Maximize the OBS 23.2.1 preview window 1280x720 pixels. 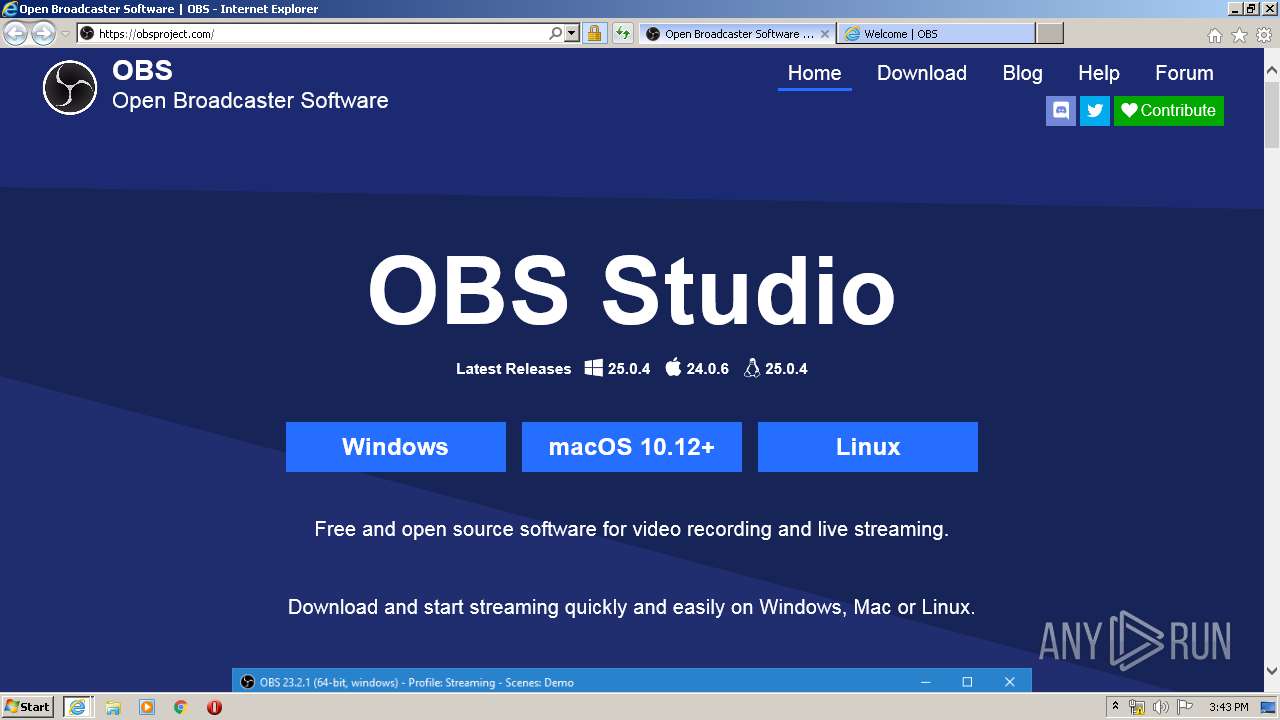(x=967, y=682)
